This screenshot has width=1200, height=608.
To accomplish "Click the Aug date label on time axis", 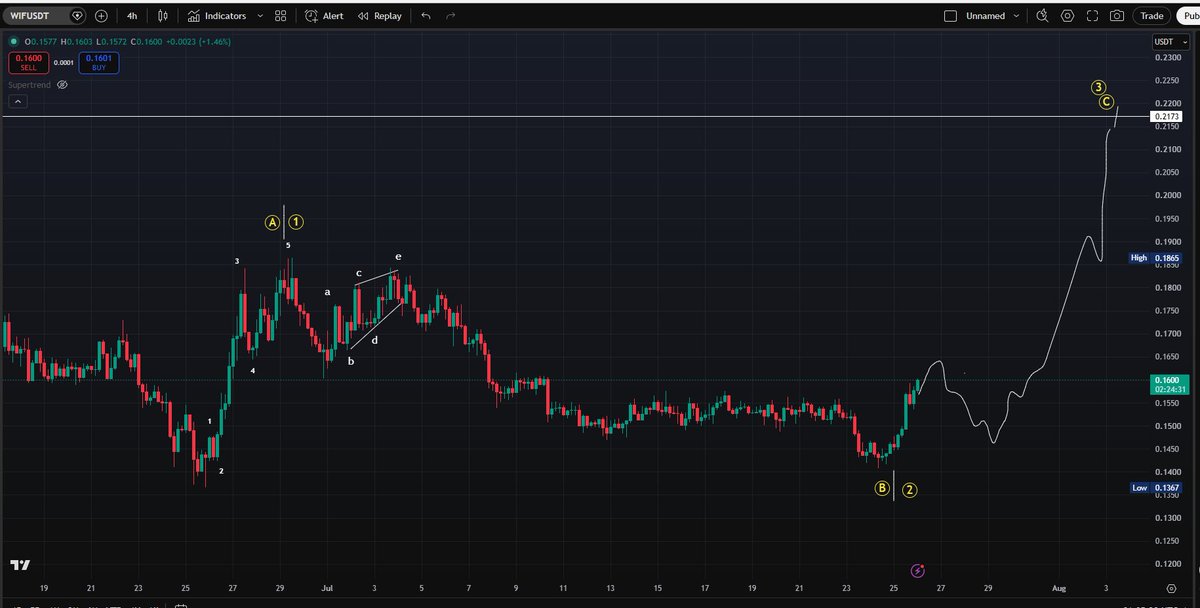I will point(1058,589).
